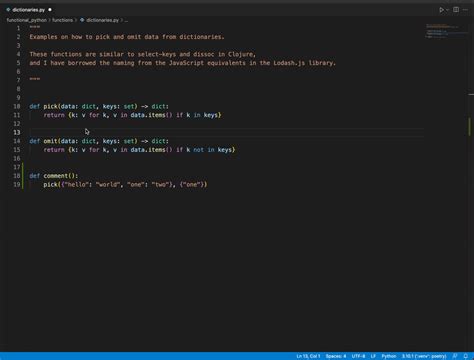474x360 pixels.
Task: Select UTF-8 encoding in status bar
Action: click(x=358, y=356)
